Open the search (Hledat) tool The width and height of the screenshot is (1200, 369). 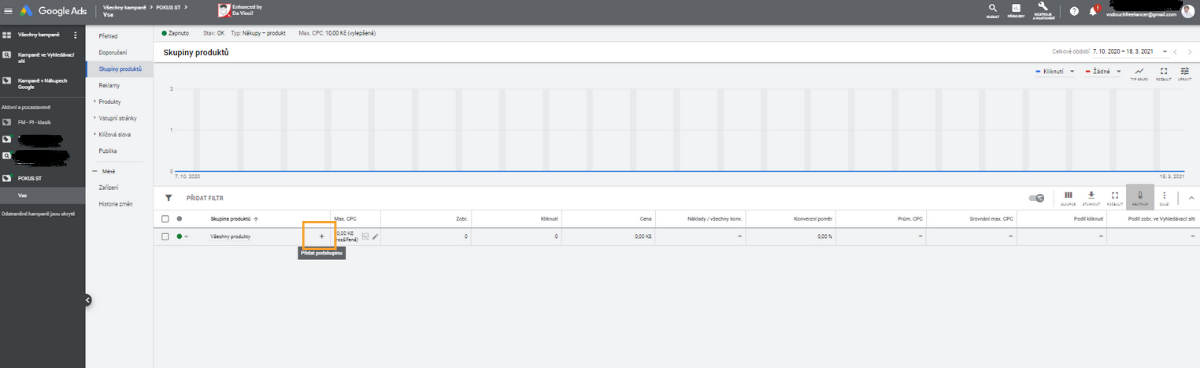[992, 10]
